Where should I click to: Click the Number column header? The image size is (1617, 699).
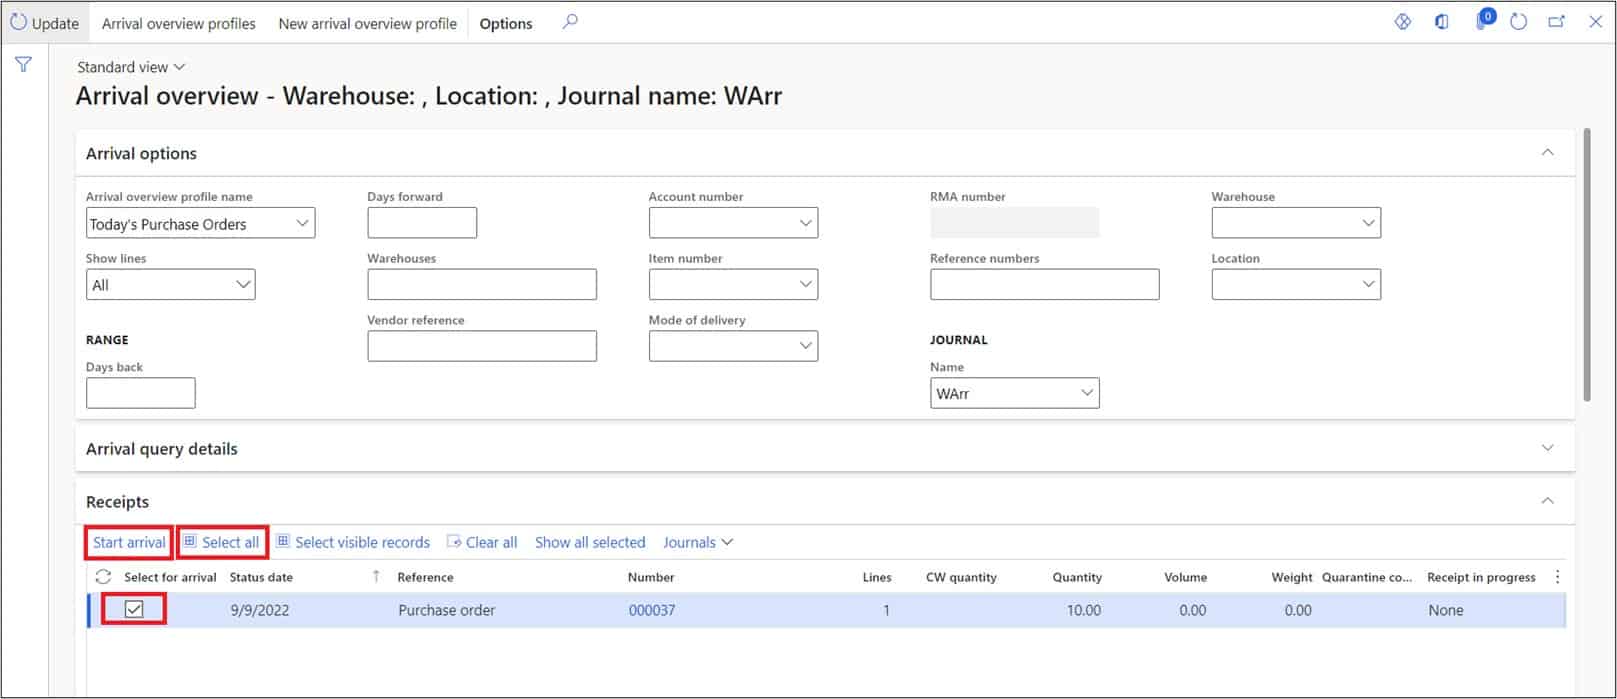(651, 577)
